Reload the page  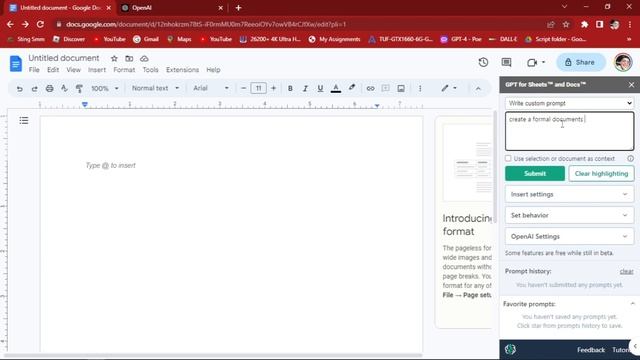coord(40,24)
